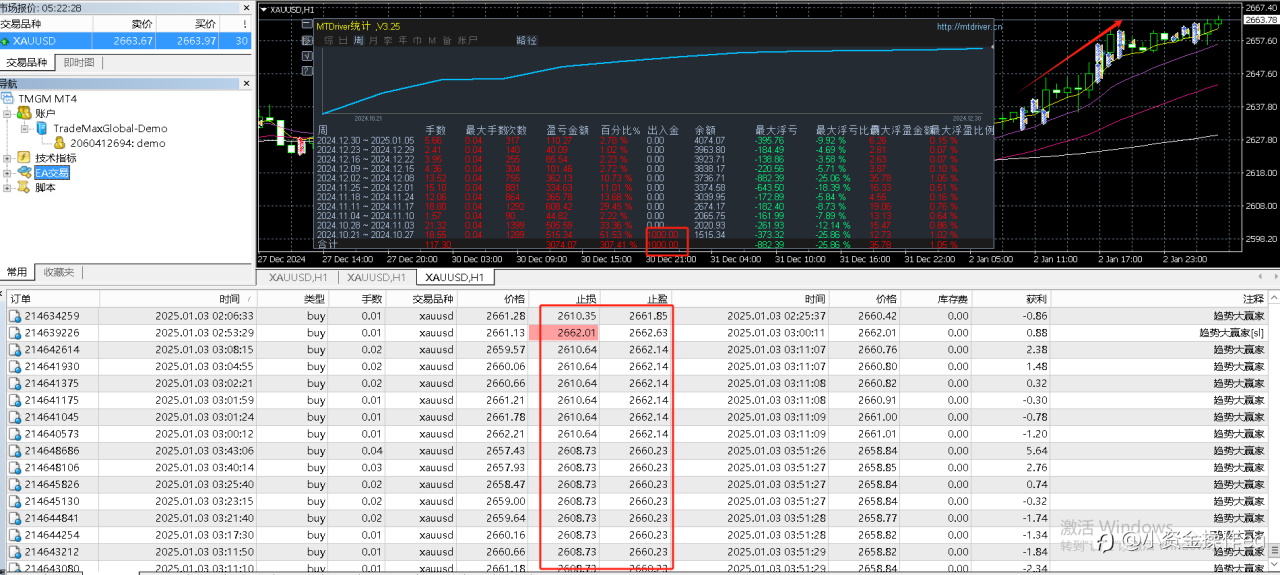
Task: Click the 技术指标 indicators icon
Action: [25, 158]
